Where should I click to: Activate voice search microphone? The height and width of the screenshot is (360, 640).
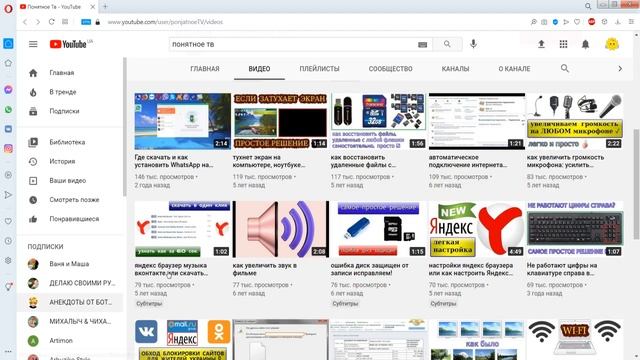pos(473,44)
